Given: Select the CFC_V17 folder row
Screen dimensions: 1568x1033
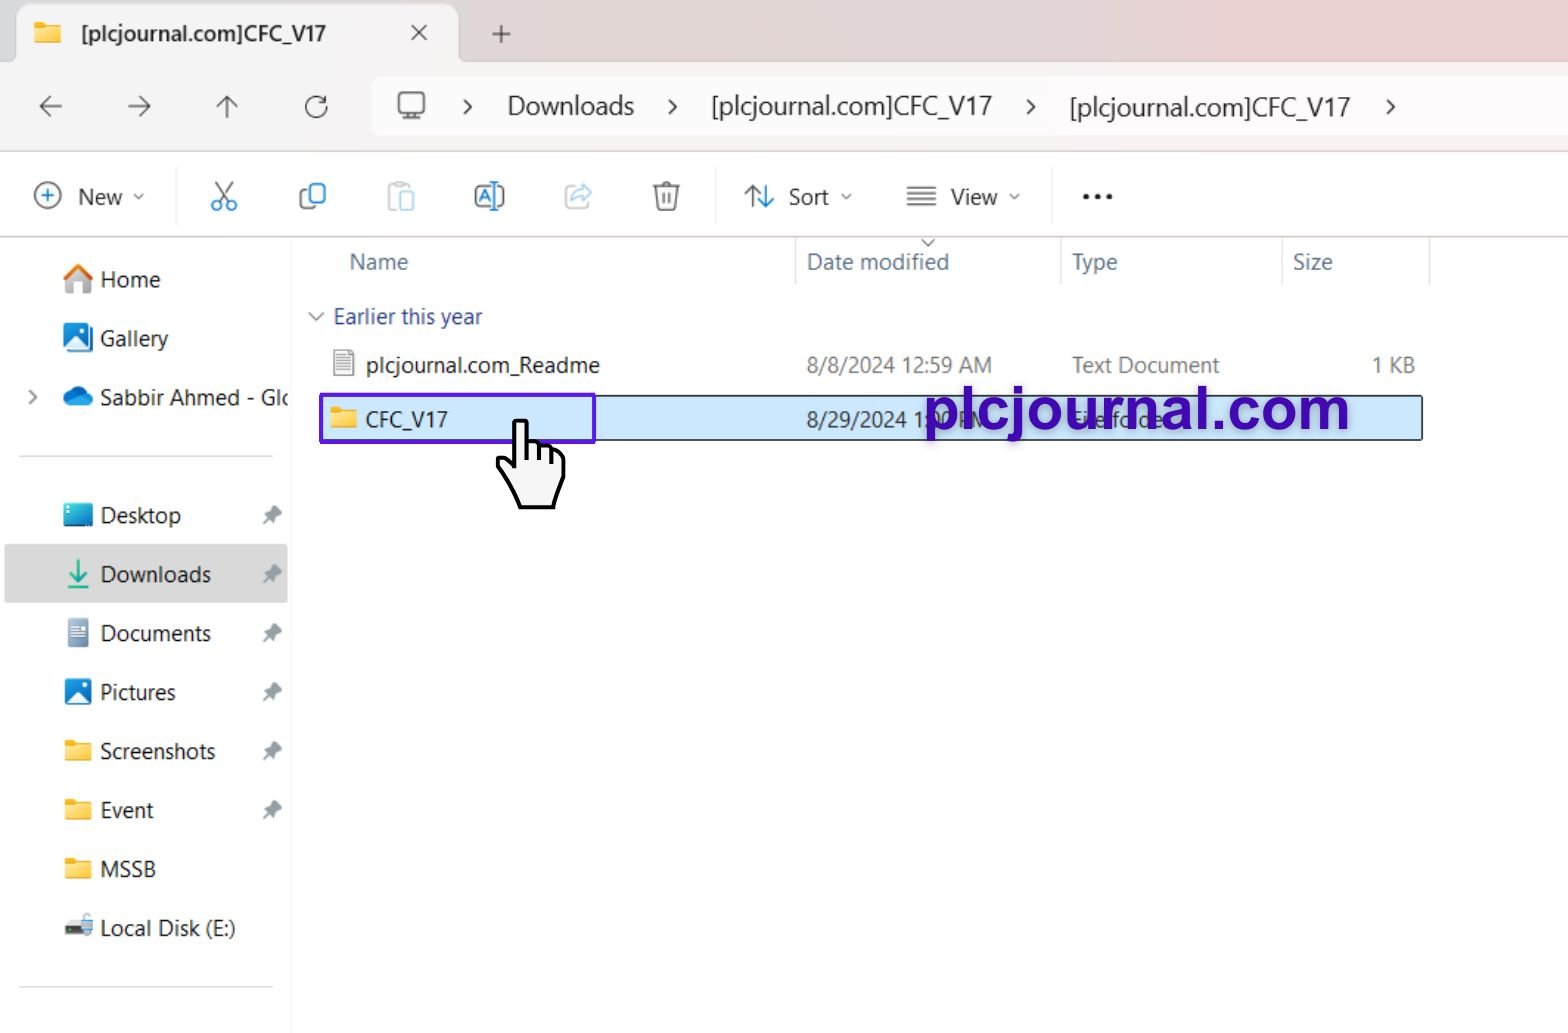Looking at the screenshot, I should [x=871, y=418].
